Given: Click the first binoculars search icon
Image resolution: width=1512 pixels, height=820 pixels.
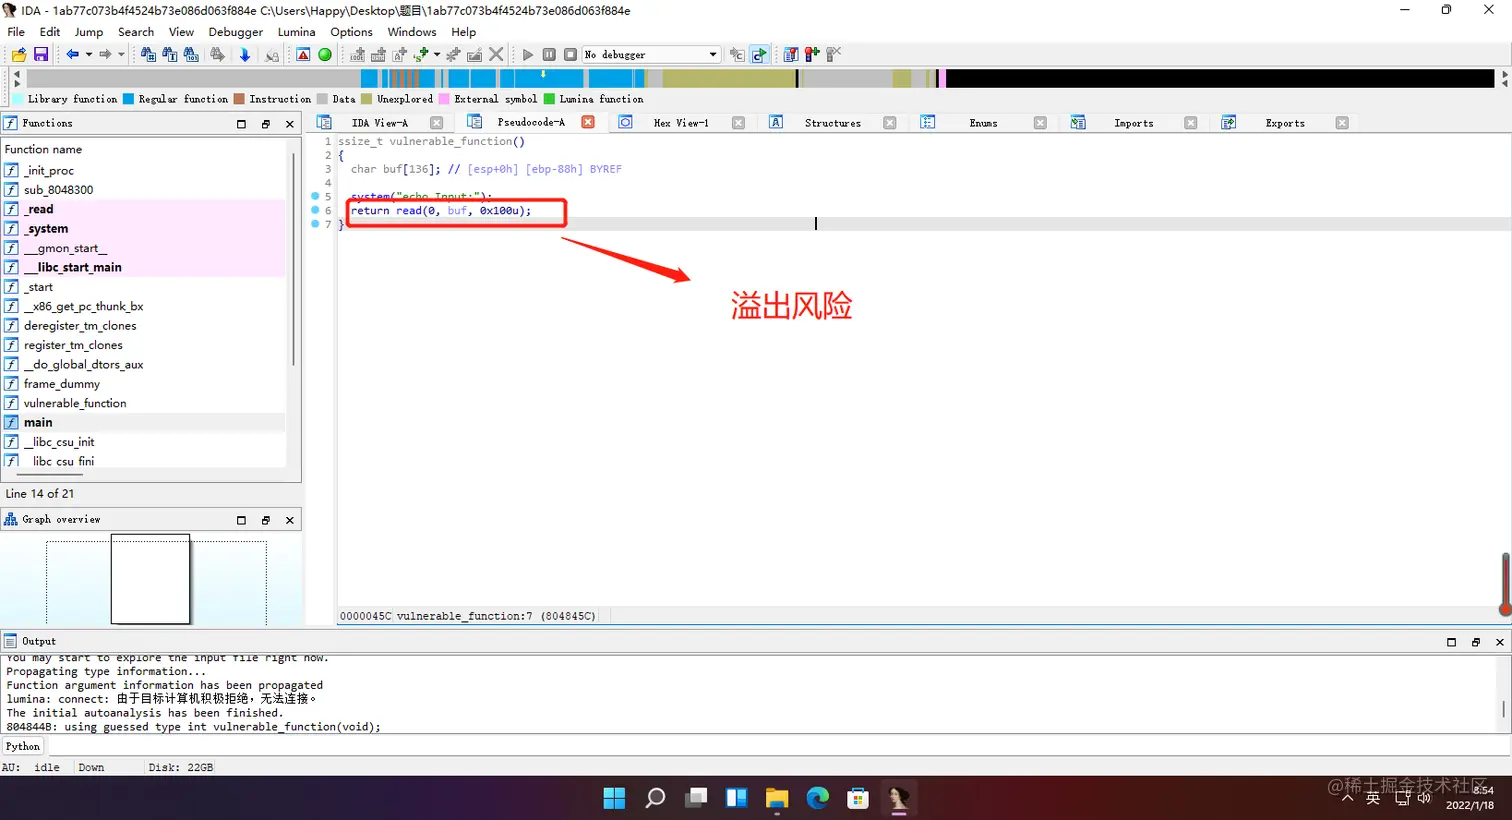Looking at the screenshot, I should pyautogui.click(x=148, y=54).
